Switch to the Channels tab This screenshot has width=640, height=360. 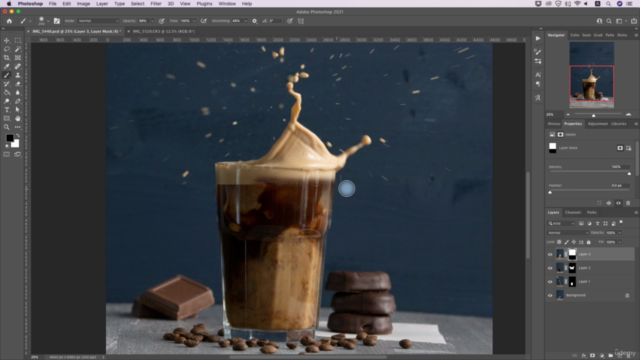coord(573,212)
